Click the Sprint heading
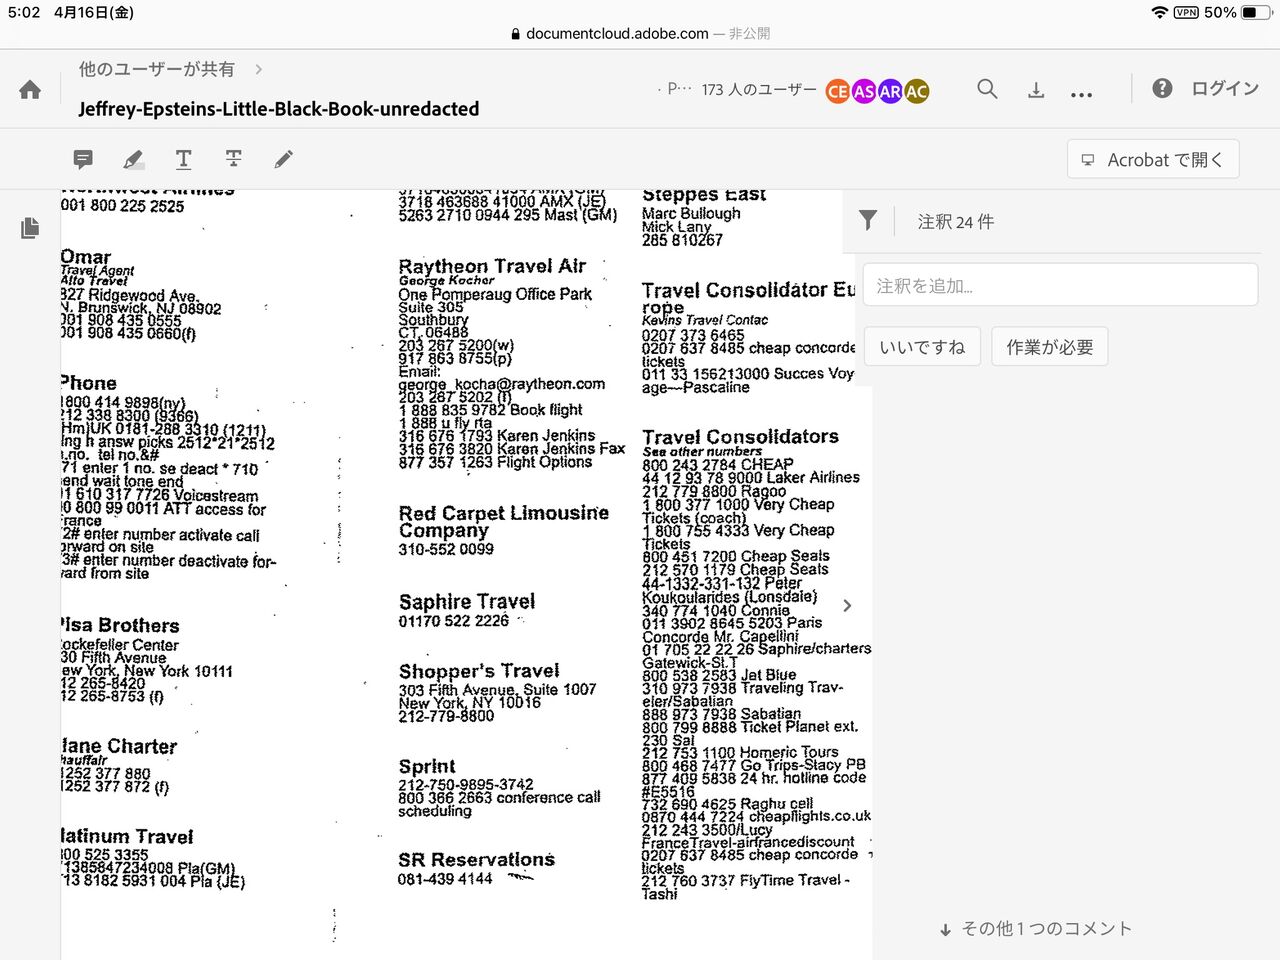This screenshot has height=960, width=1280. pyautogui.click(x=427, y=767)
